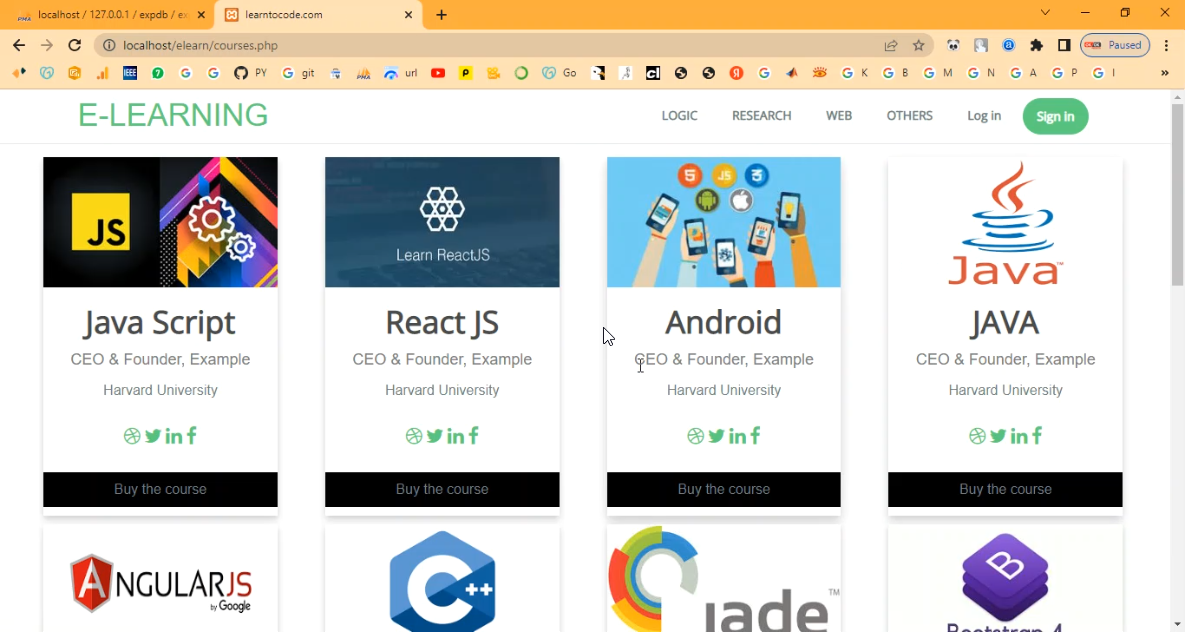This screenshot has height=632, width=1185.
Task: Click the Java Script course thumbnail
Action: (160, 222)
